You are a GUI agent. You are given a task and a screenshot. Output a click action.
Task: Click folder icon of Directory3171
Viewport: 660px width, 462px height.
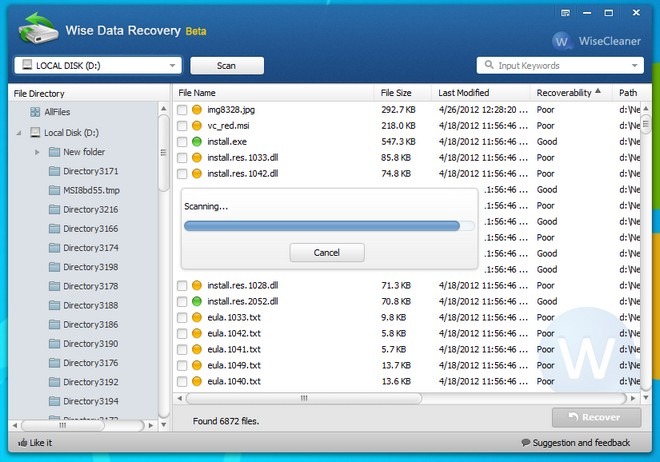(x=54, y=171)
